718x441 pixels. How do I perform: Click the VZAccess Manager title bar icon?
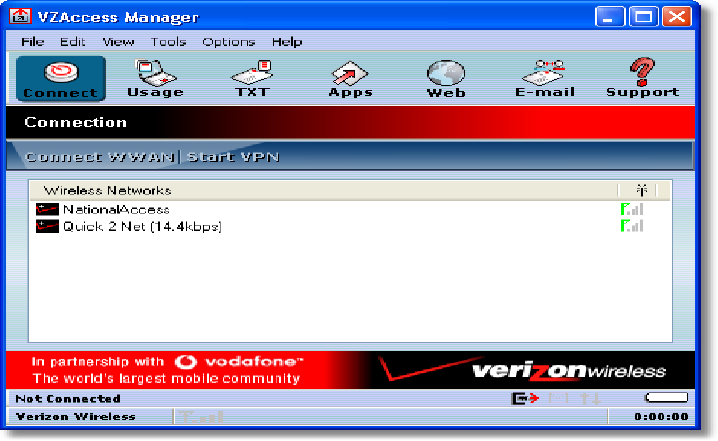point(21,17)
